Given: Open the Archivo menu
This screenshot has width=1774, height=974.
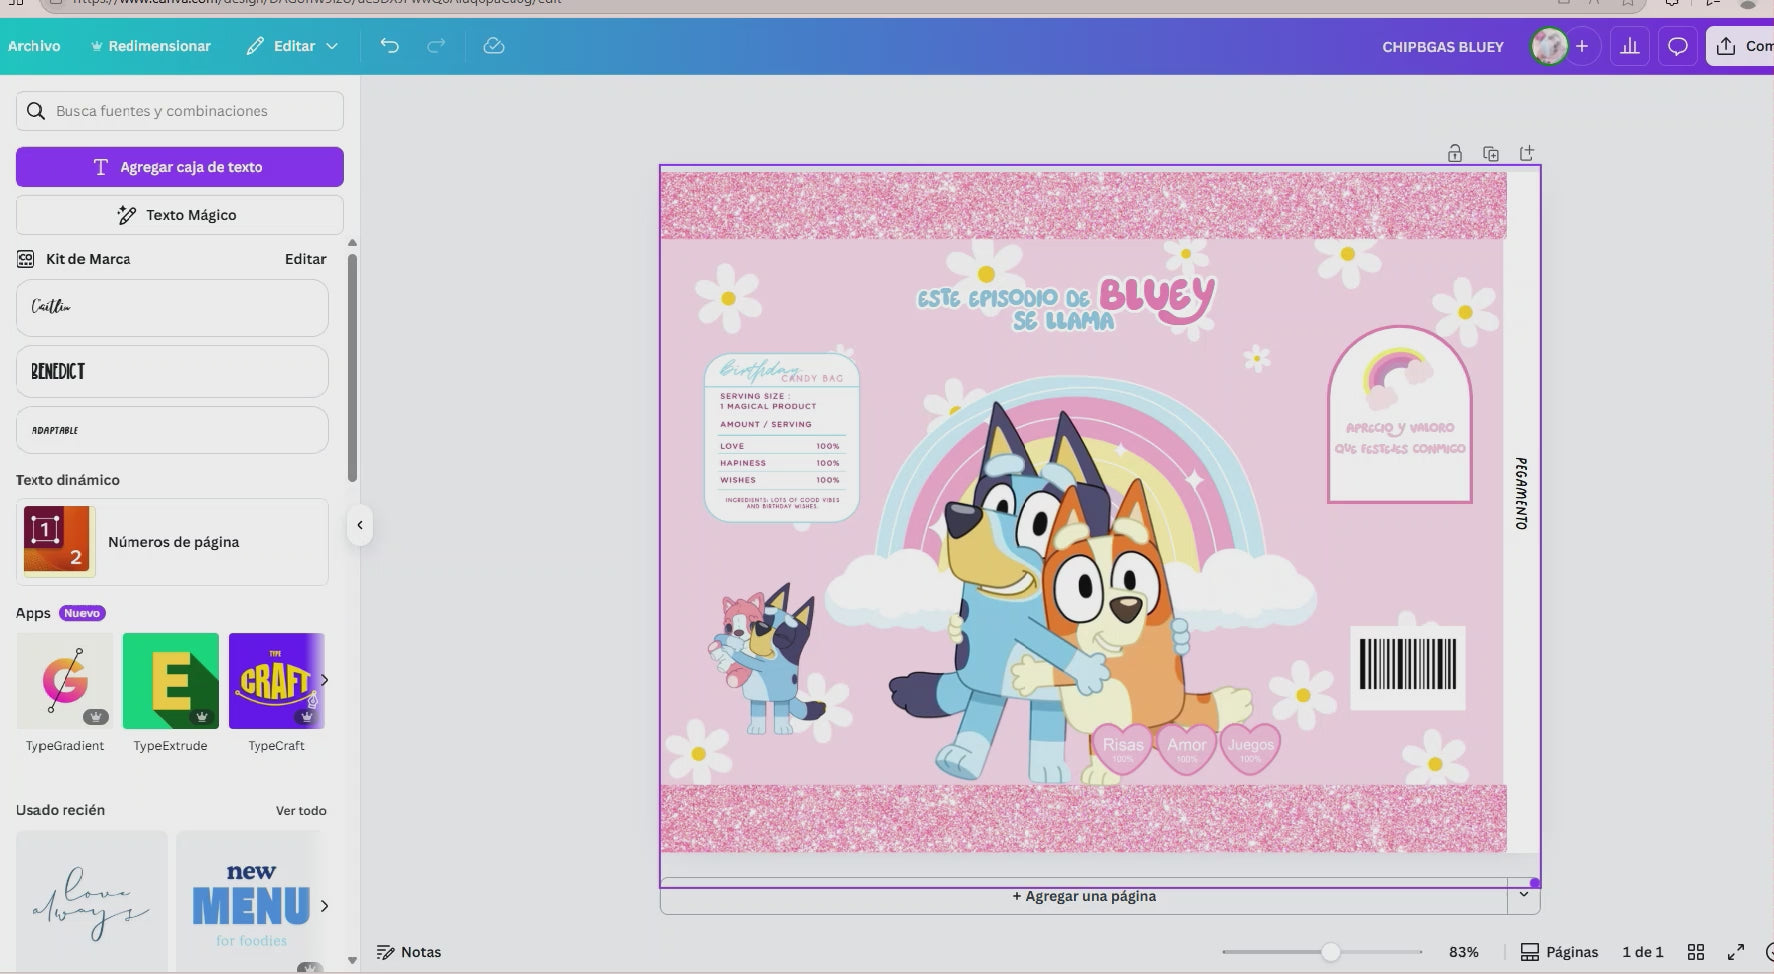Looking at the screenshot, I should coord(34,46).
